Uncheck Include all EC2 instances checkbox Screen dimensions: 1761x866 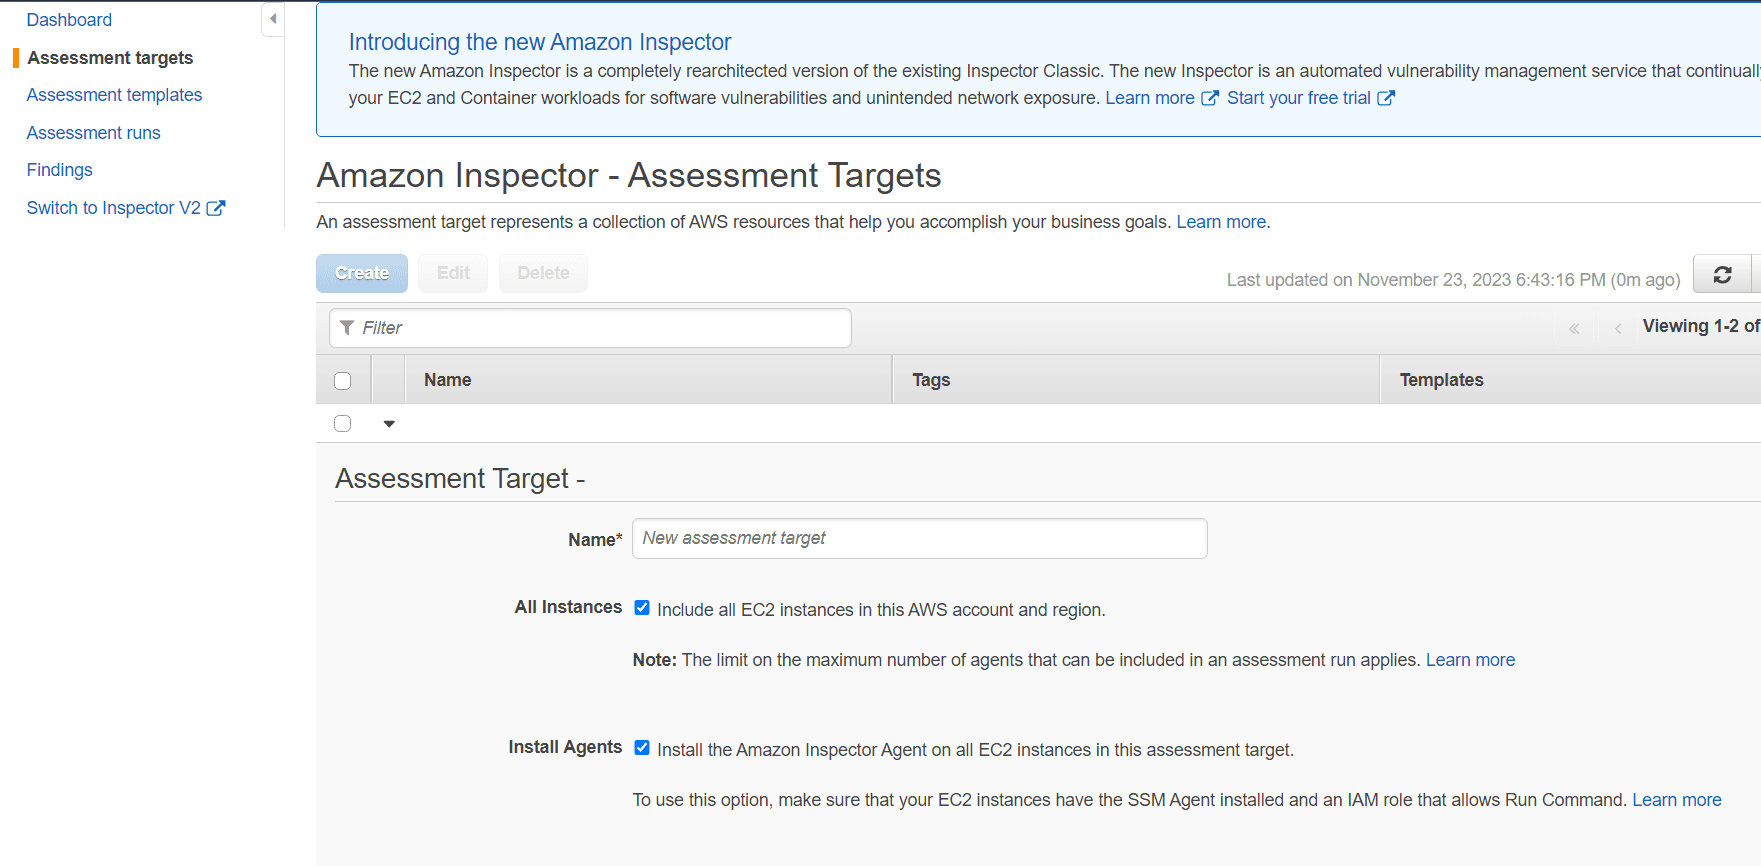pyautogui.click(x=642, y=608)
